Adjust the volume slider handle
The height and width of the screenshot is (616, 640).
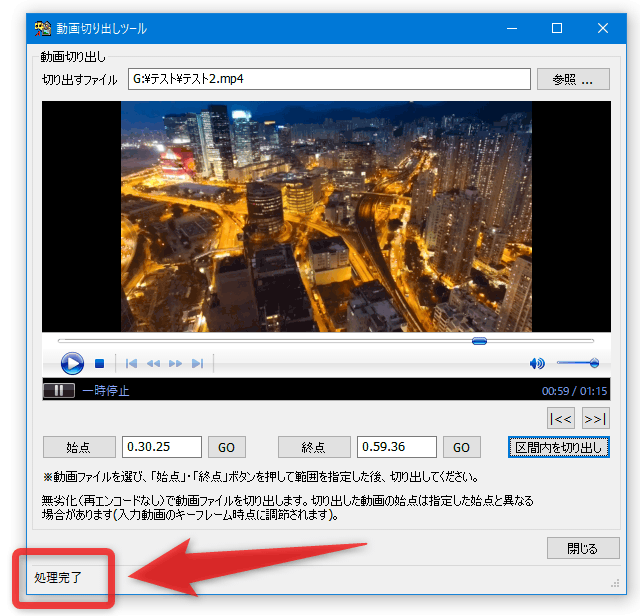594,362
